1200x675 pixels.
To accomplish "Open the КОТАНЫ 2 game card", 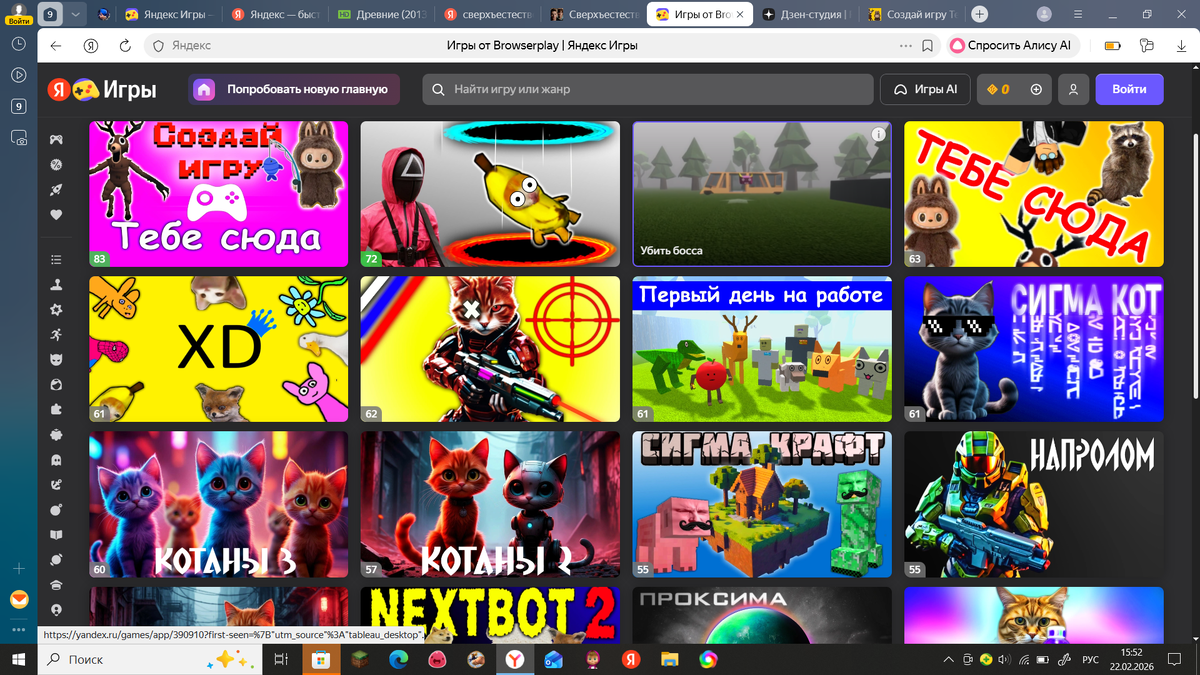I will (490, 504).
